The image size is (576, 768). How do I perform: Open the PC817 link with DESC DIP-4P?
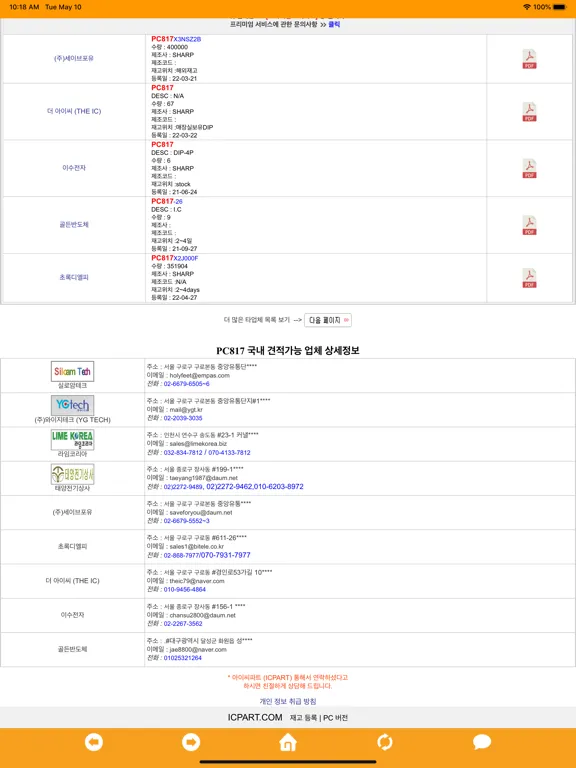[162, 144]
